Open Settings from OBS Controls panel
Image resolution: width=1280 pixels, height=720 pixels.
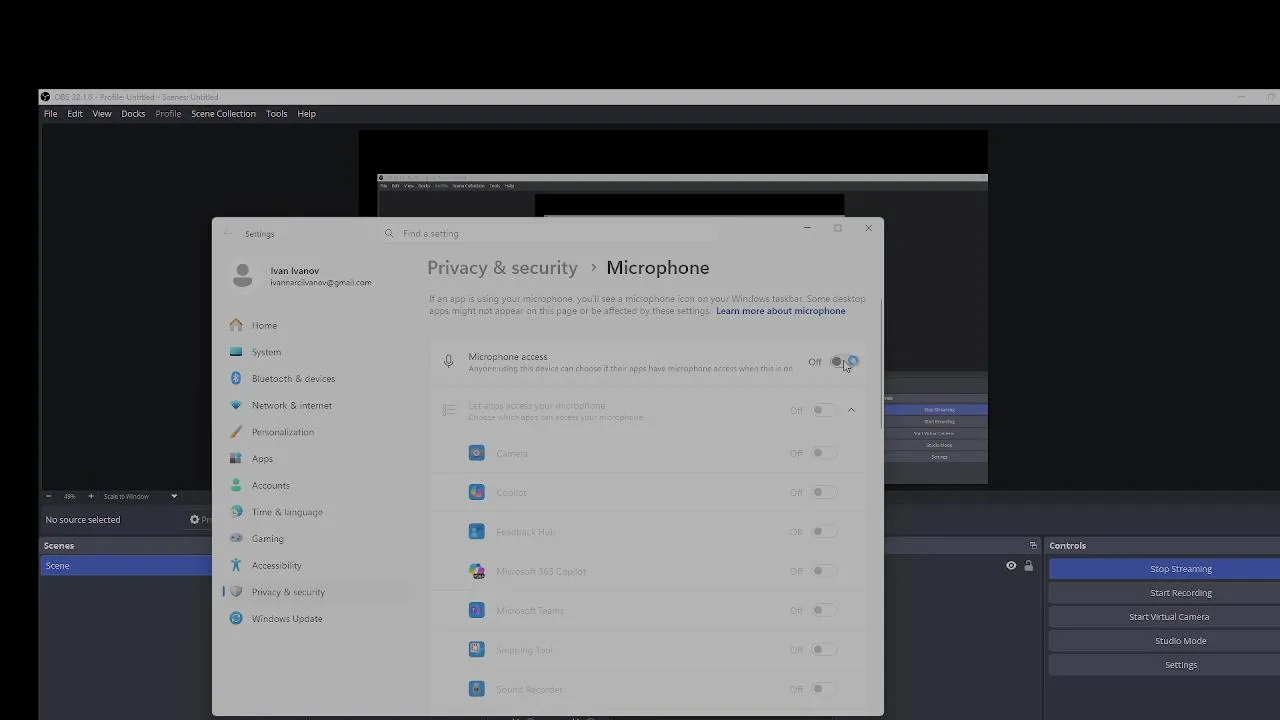pyautogui.click(x=1180, y=665)
